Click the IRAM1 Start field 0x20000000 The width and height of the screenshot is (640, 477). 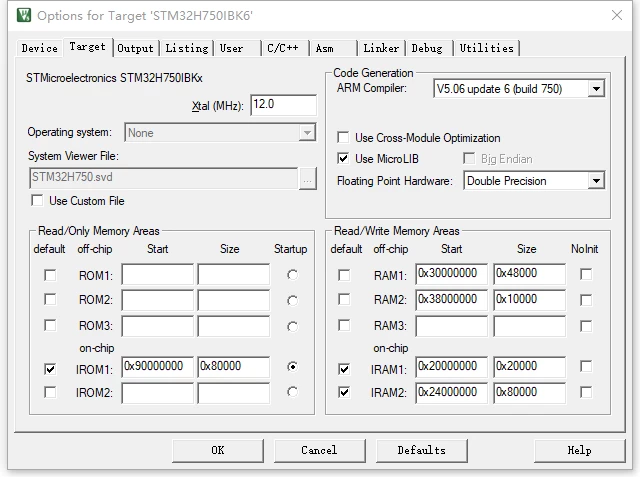[452, 367]
